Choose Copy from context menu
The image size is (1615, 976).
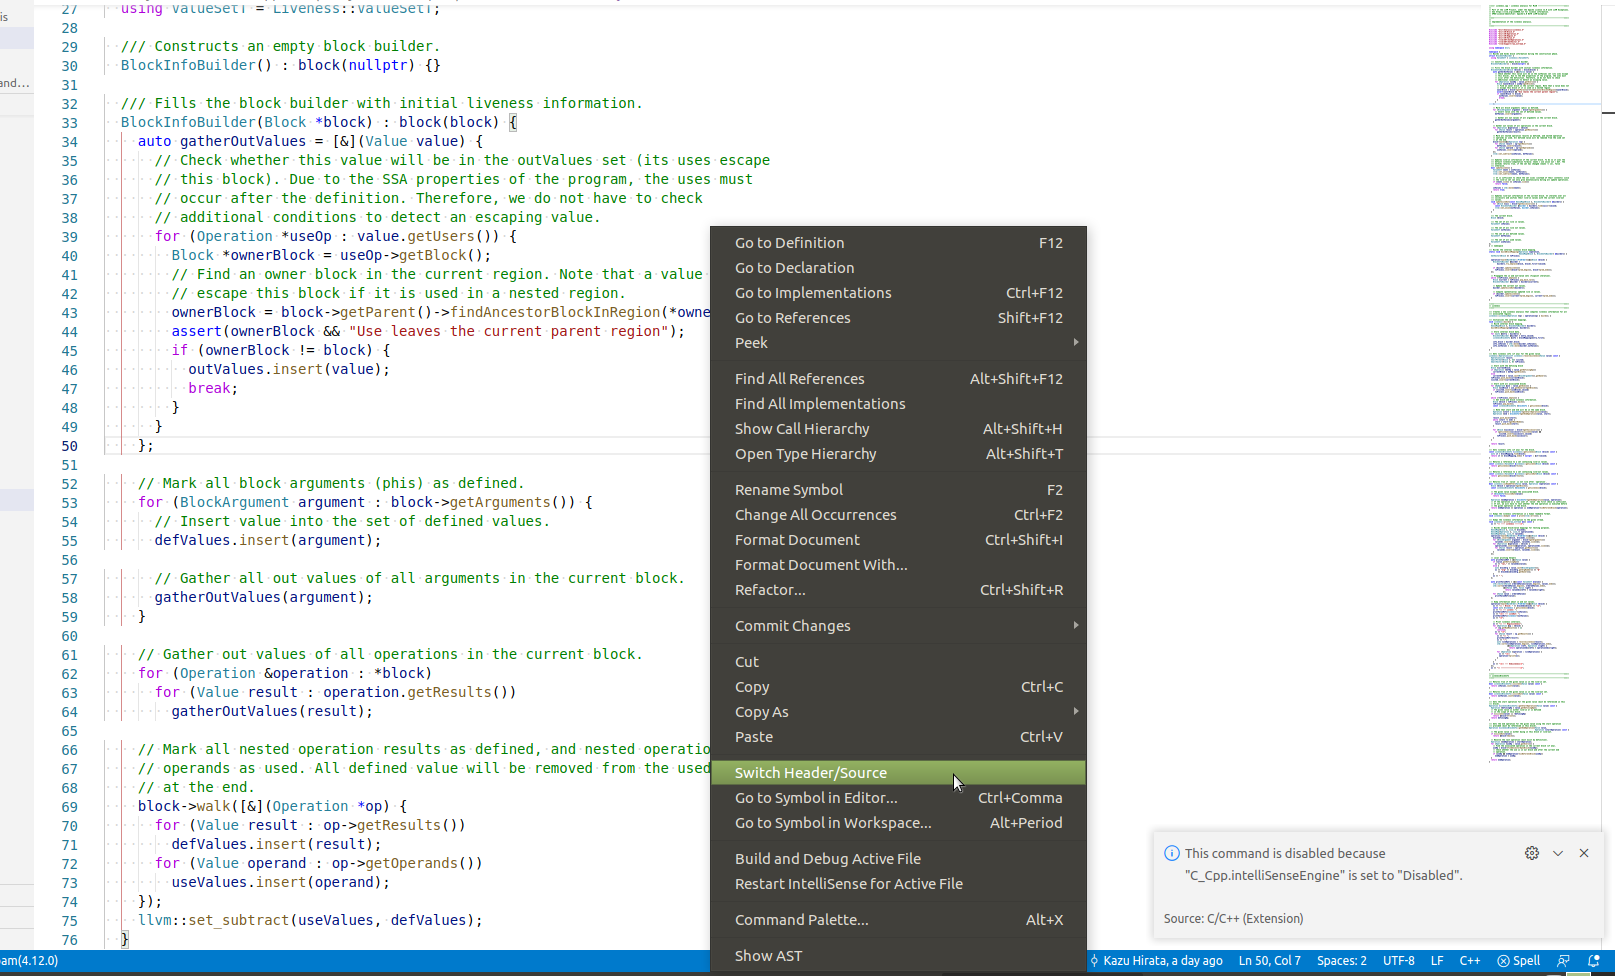(x=898, y=687)
